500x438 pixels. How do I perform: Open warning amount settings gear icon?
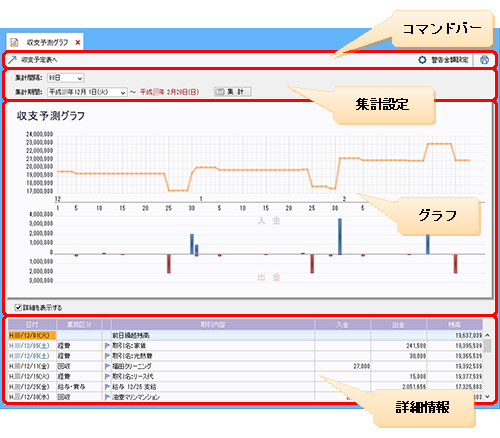(422, 60)
